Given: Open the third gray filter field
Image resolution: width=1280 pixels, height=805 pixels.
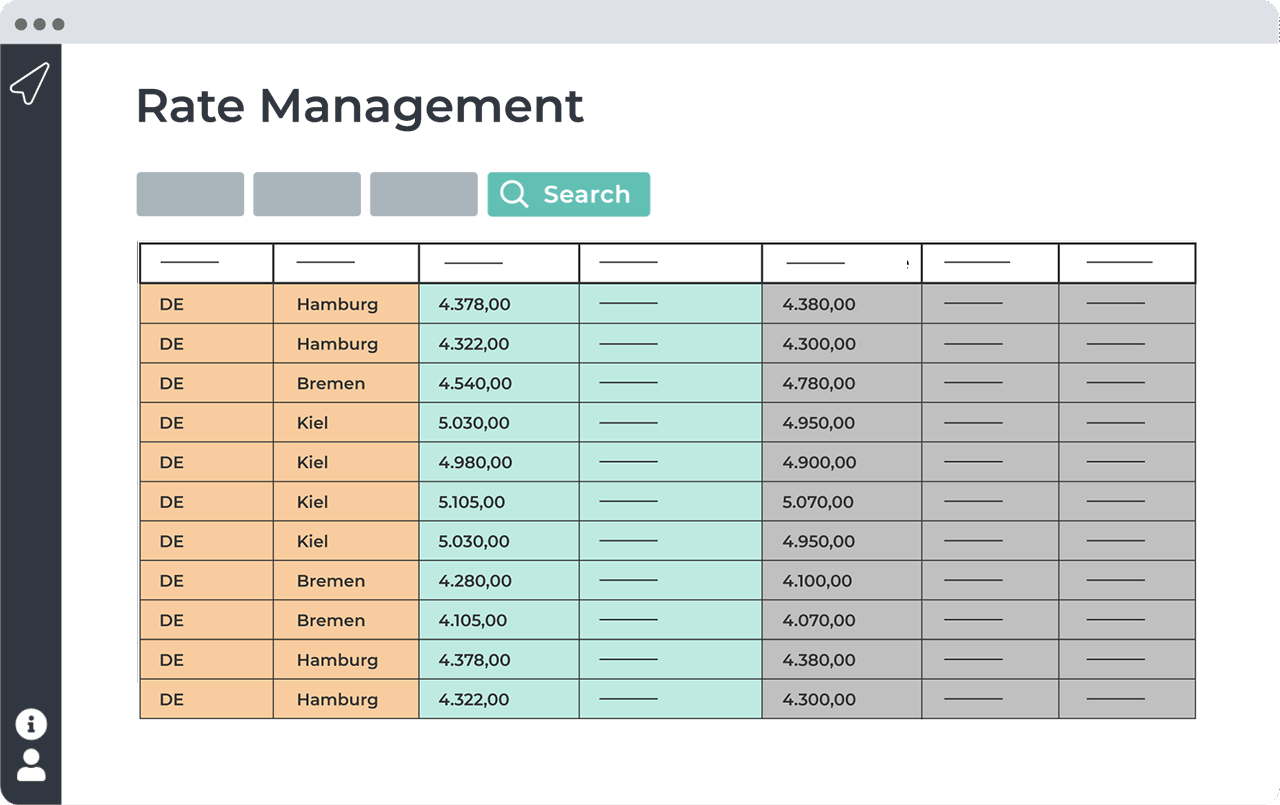Looking at the screenshot, I should pyautogui.click(x=424, y=194).
